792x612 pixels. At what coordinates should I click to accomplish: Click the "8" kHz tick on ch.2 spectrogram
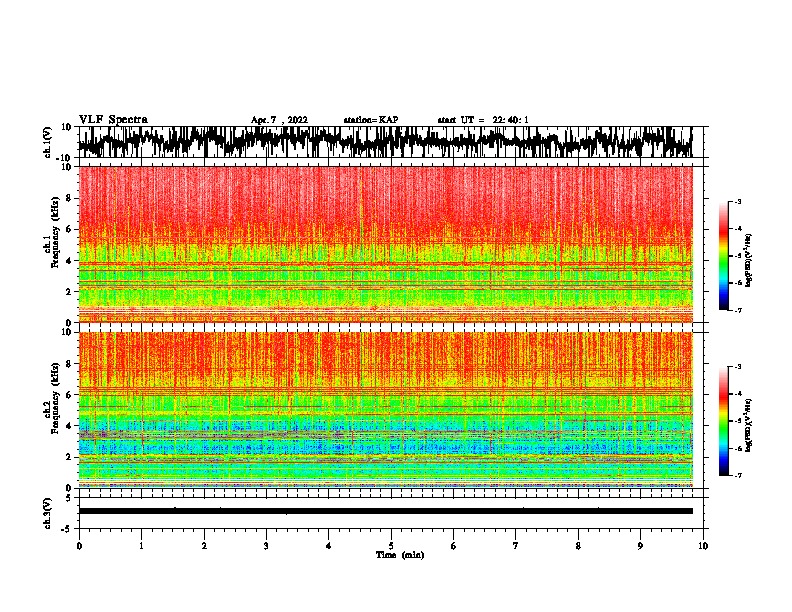tap(69, 364)
